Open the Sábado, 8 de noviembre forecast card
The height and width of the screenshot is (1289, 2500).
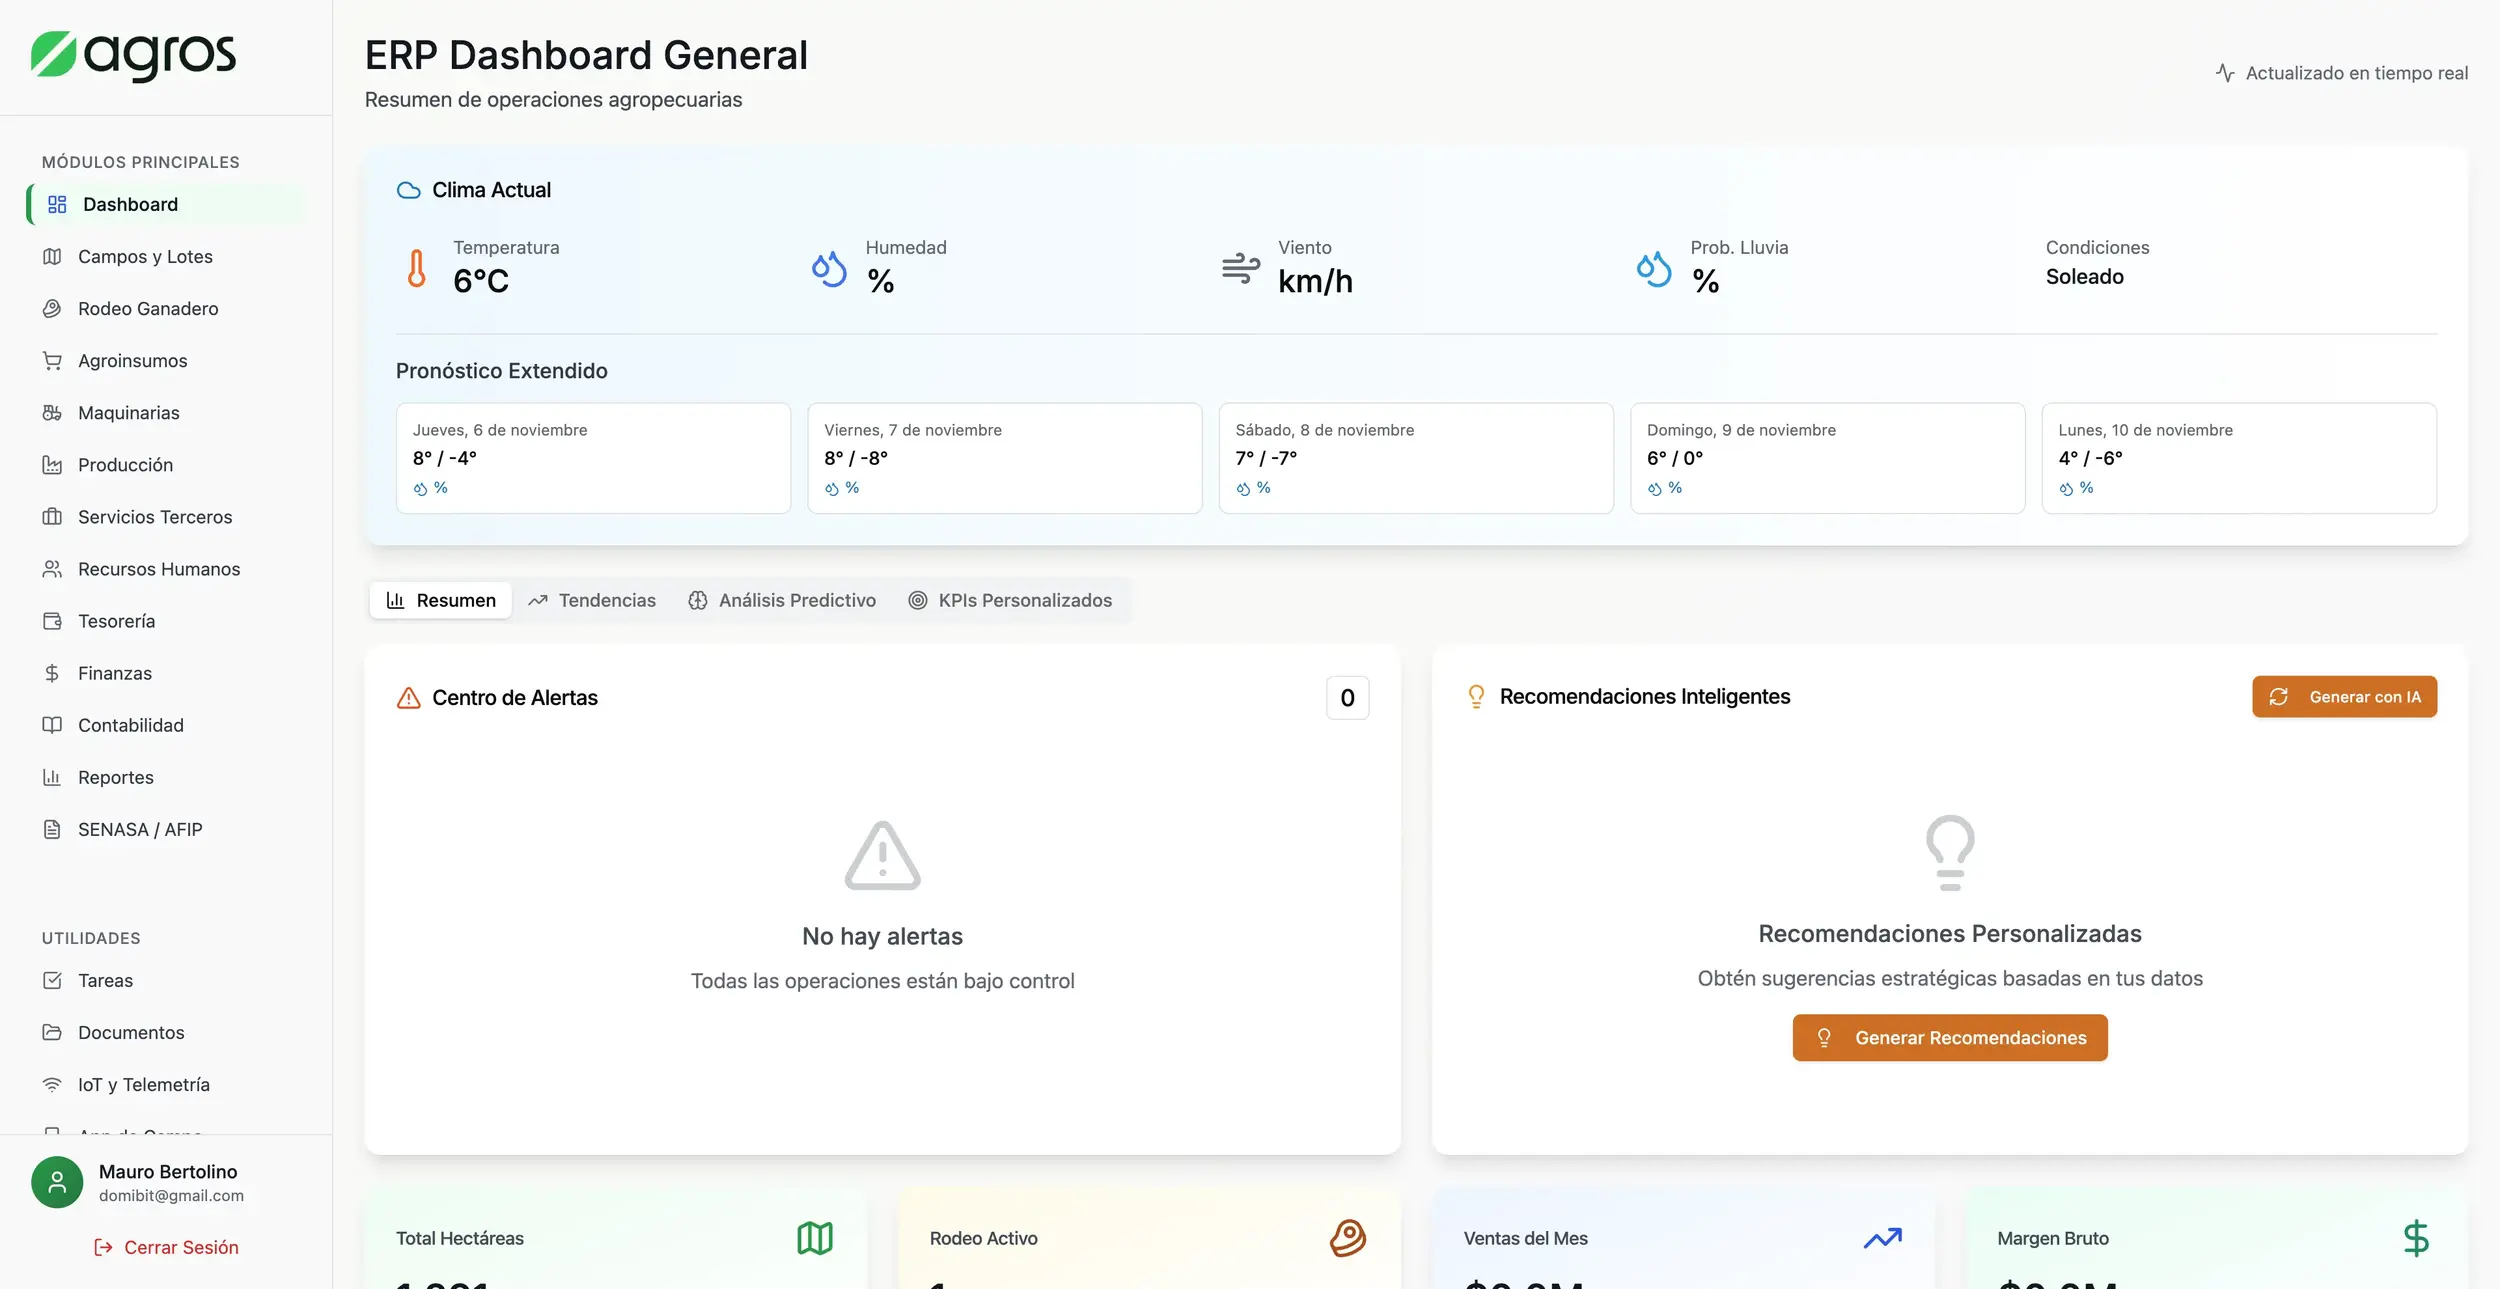1415,458
